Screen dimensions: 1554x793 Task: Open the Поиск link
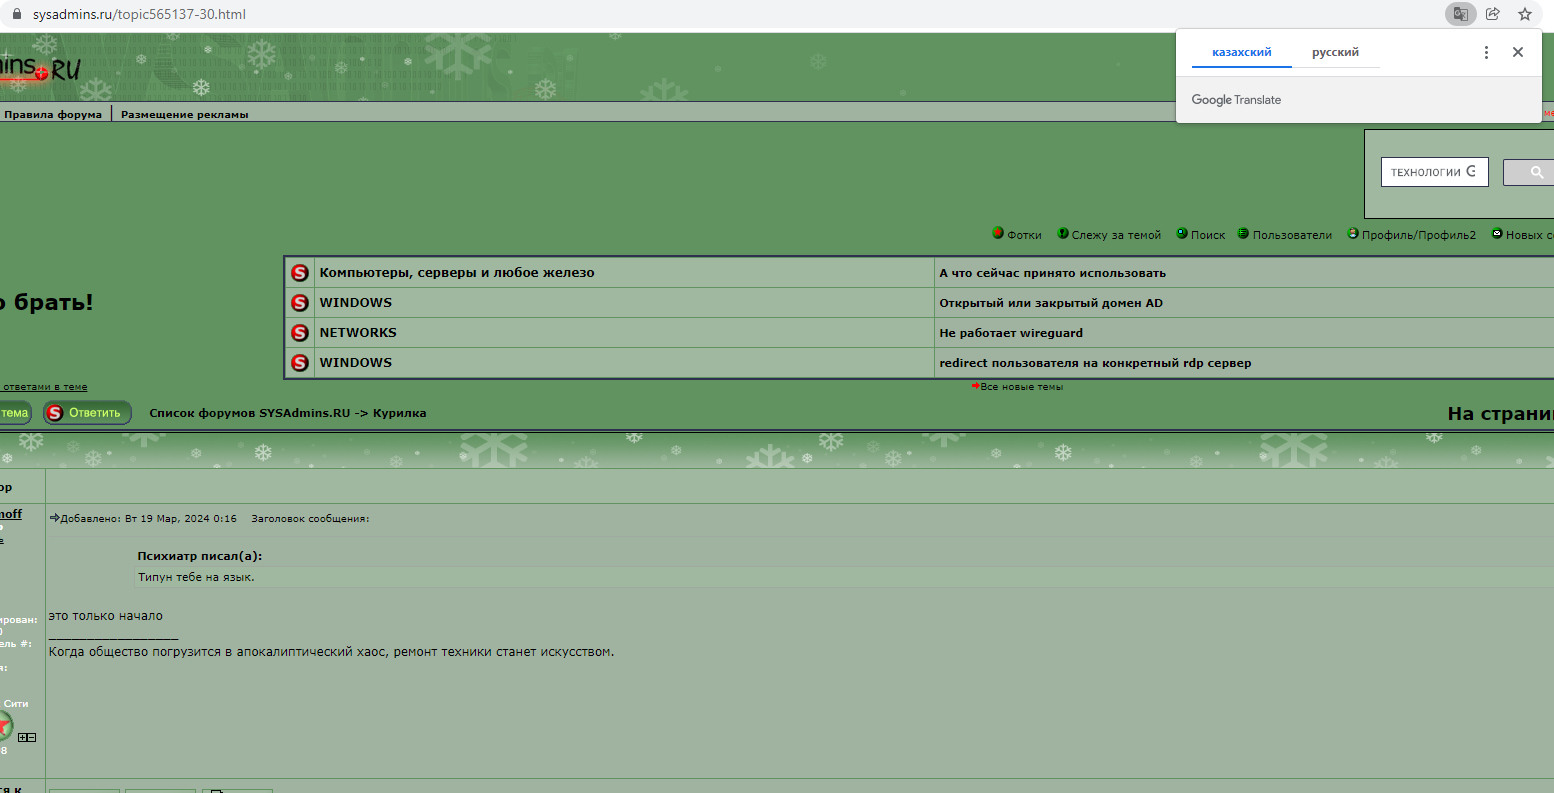tap(1208, 235)
